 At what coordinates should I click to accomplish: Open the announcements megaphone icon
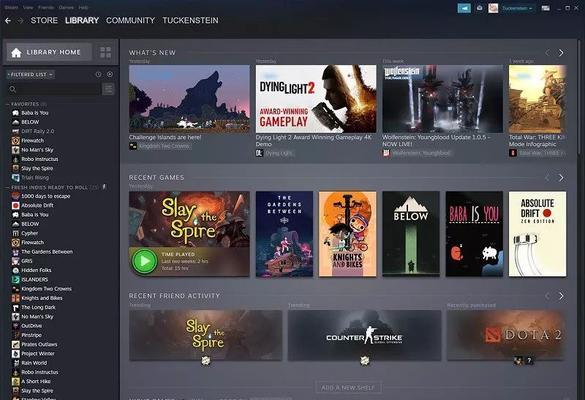464,8
